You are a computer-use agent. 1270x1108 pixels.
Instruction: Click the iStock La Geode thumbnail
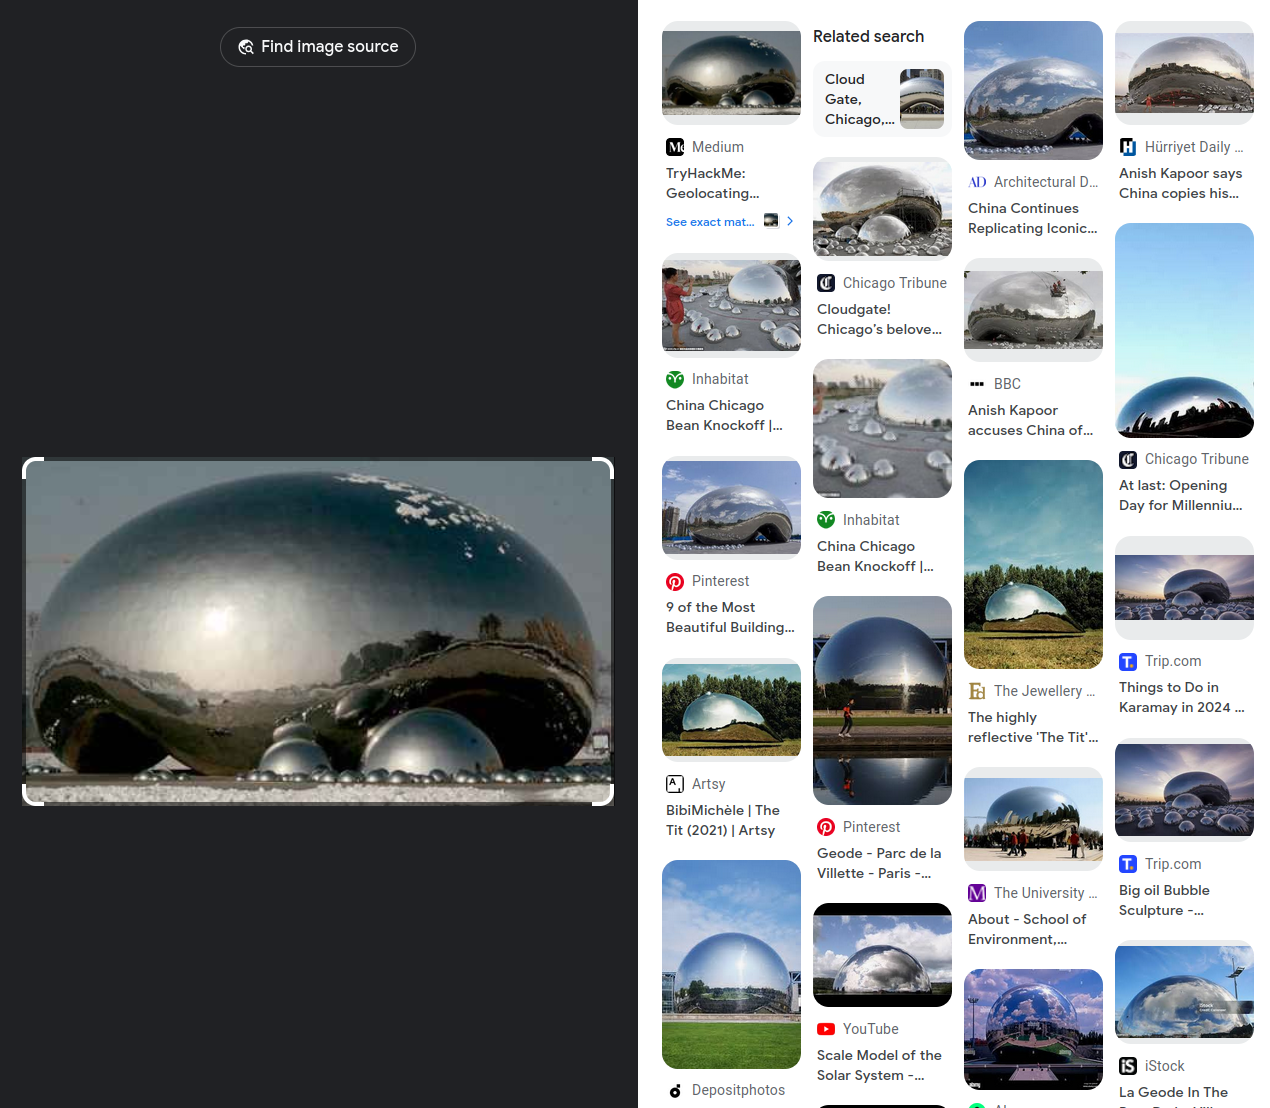coord(1184,992)
